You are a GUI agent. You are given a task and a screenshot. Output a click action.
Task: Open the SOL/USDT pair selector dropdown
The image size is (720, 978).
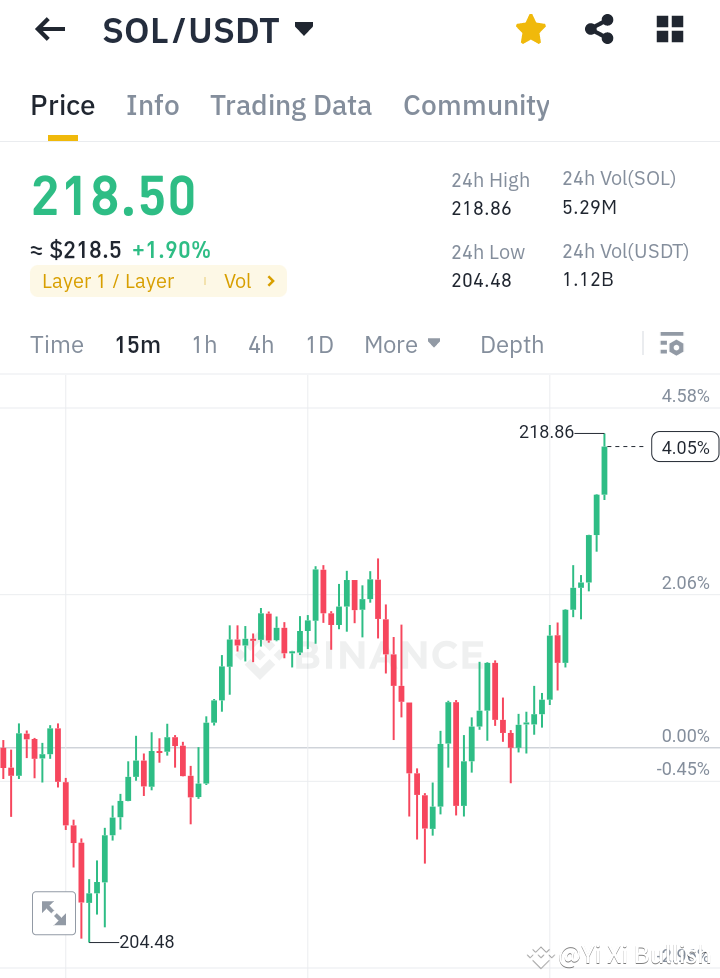pos(303,30)
